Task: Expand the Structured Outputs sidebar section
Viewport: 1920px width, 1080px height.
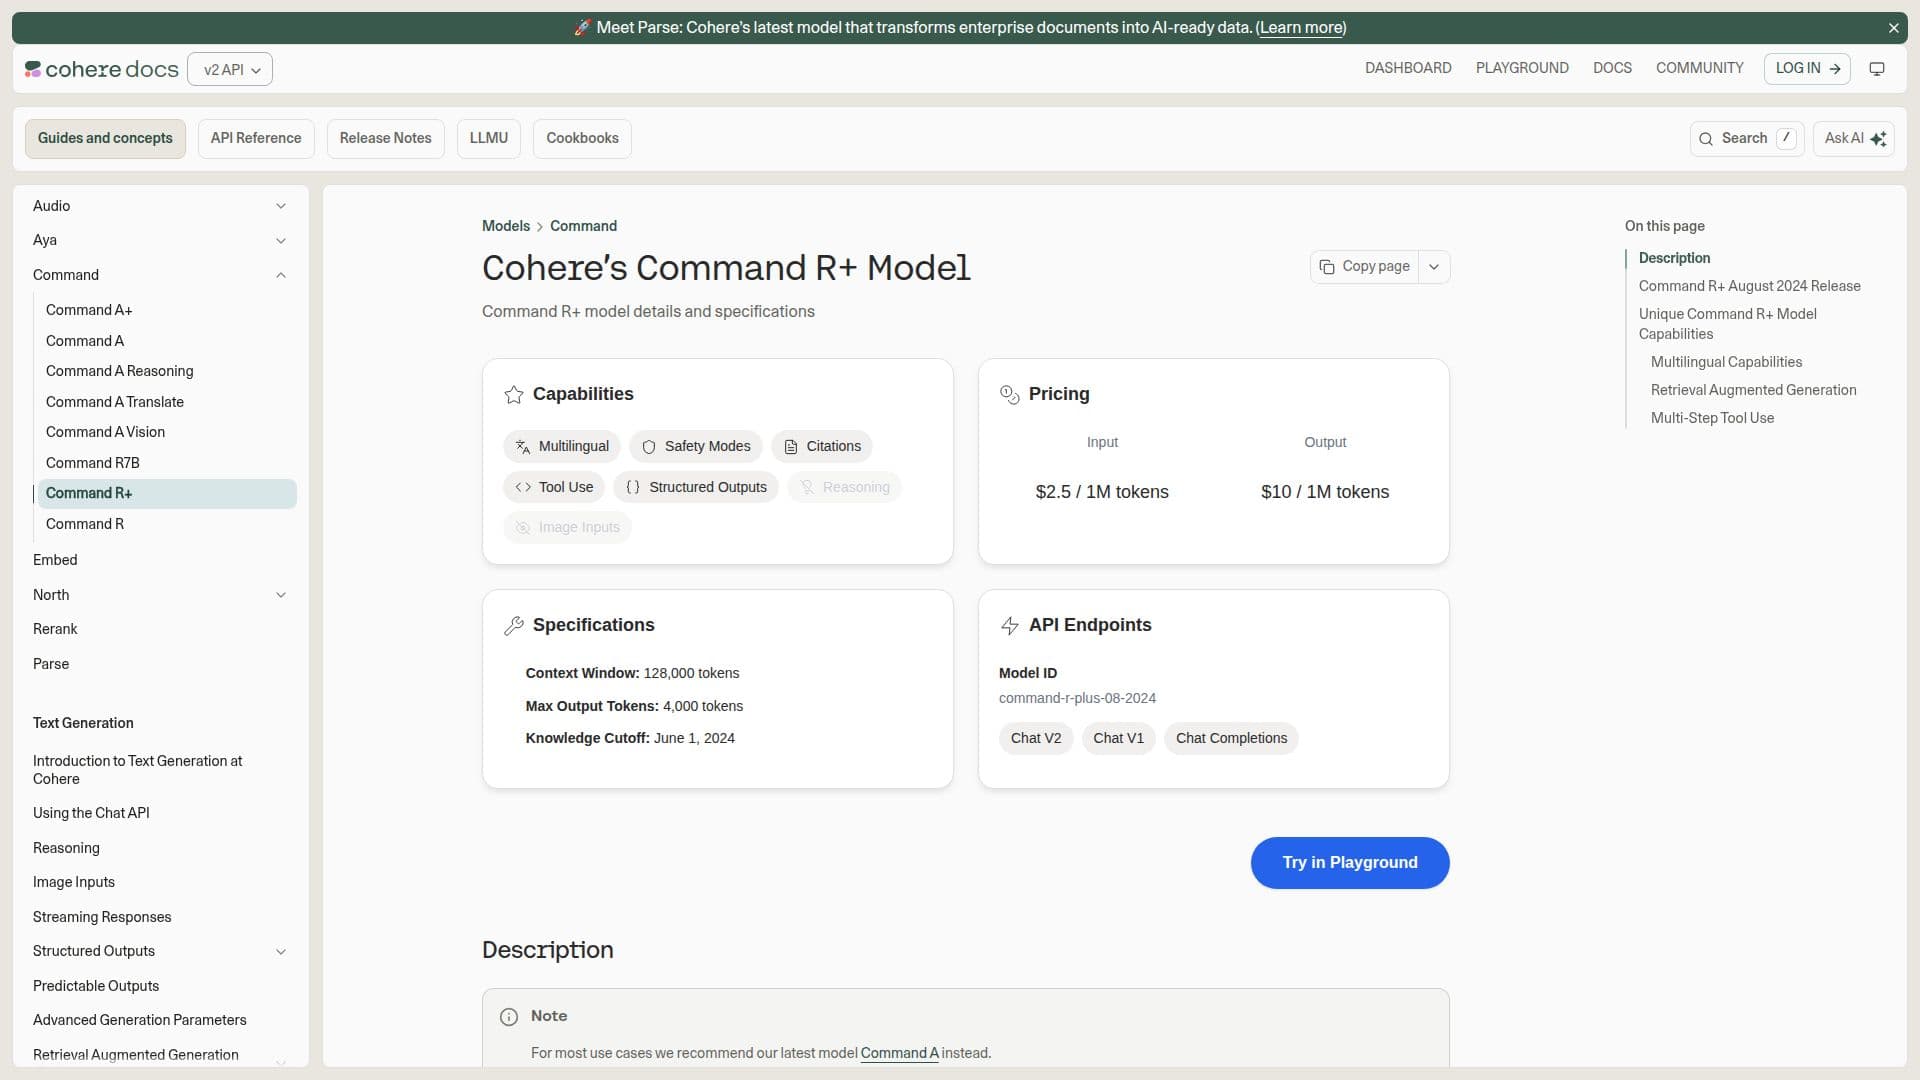Action: (281, 952)
